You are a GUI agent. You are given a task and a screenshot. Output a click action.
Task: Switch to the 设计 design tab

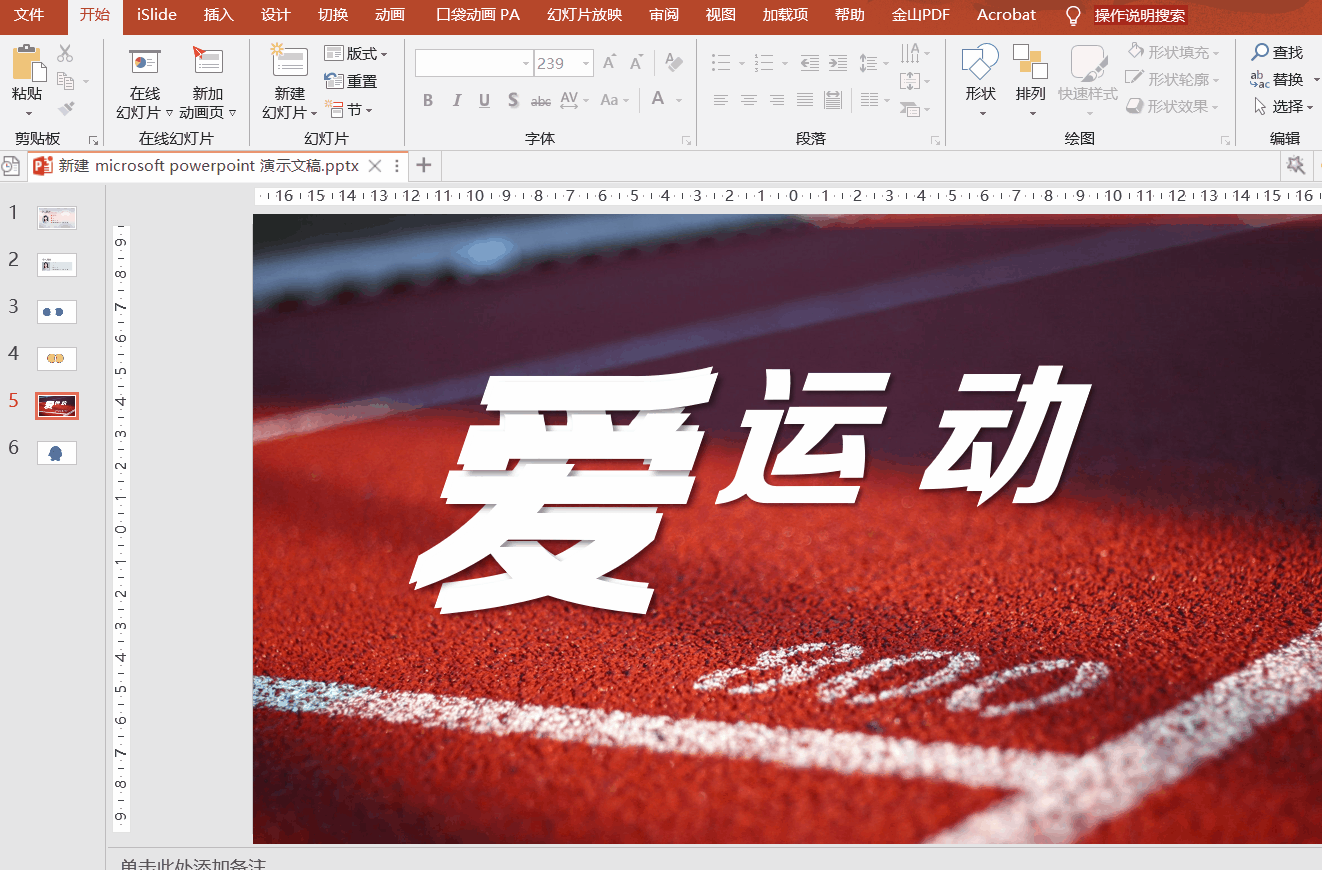tap(275, 15)
